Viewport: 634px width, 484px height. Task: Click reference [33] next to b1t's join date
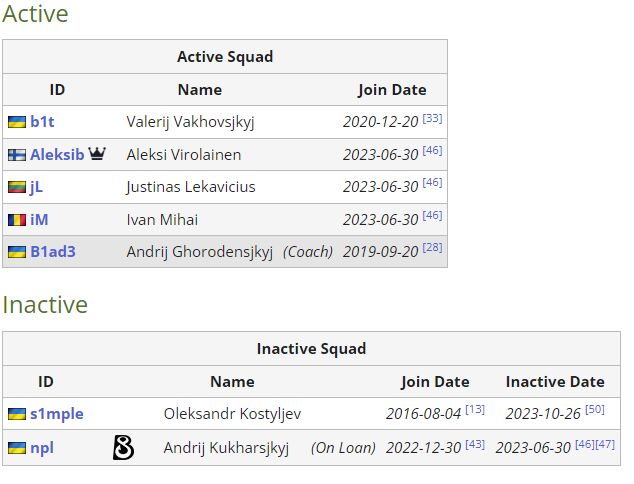tap(432, 118)
